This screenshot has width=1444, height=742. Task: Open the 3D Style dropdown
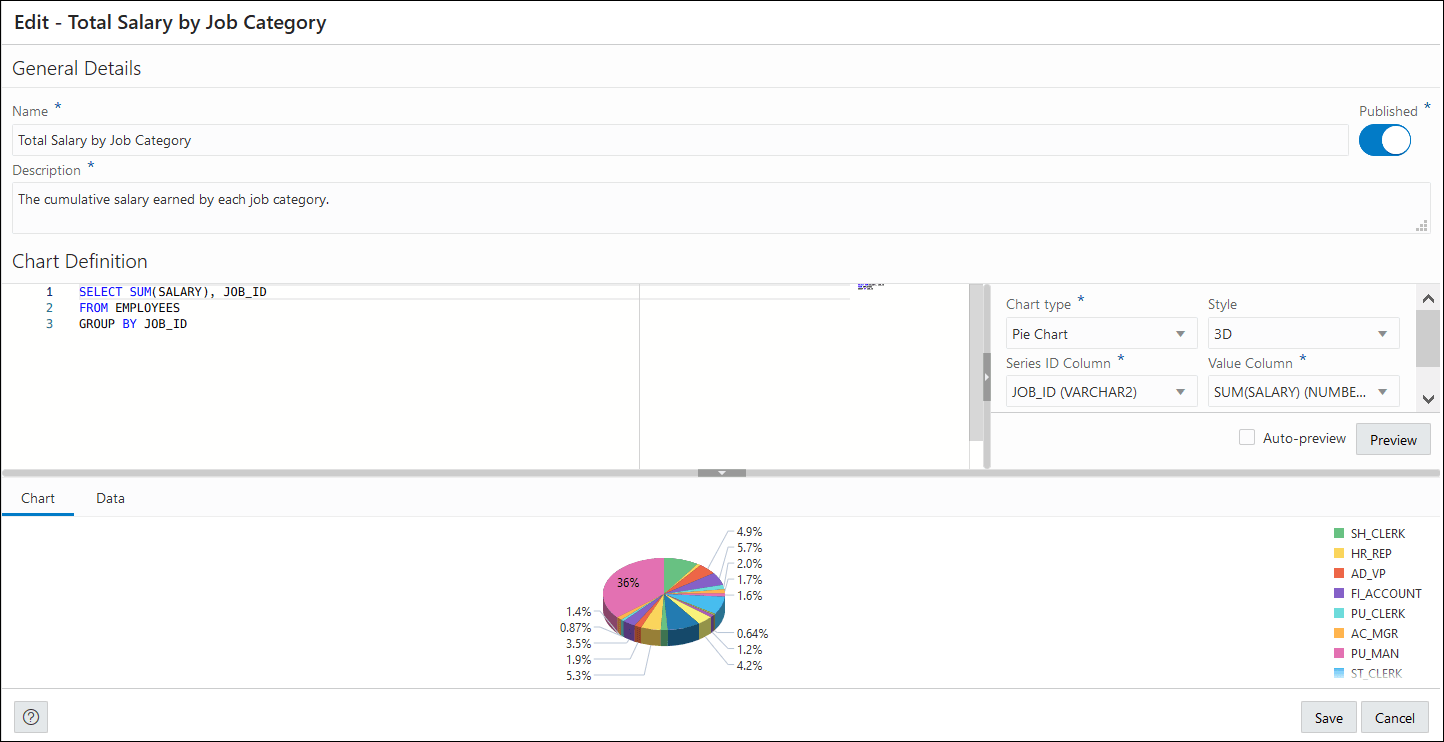(1303, 332)
